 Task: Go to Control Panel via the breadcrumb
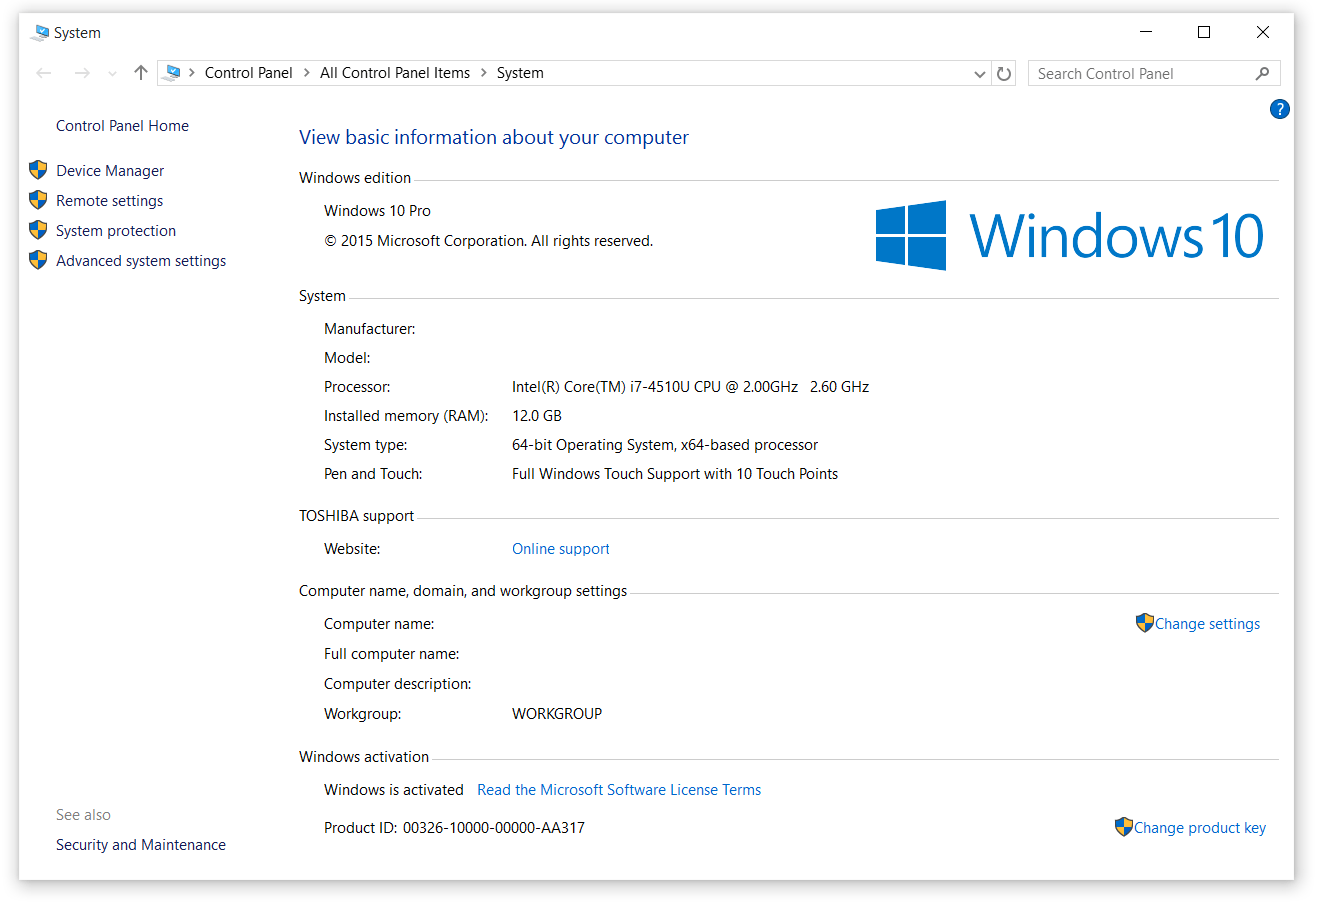tap(248, 72)
